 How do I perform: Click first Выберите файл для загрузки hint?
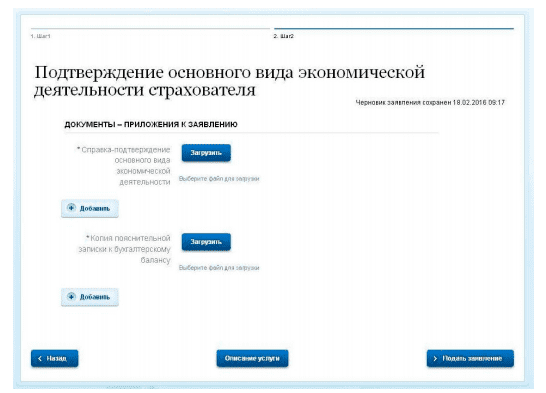(219, 179)
